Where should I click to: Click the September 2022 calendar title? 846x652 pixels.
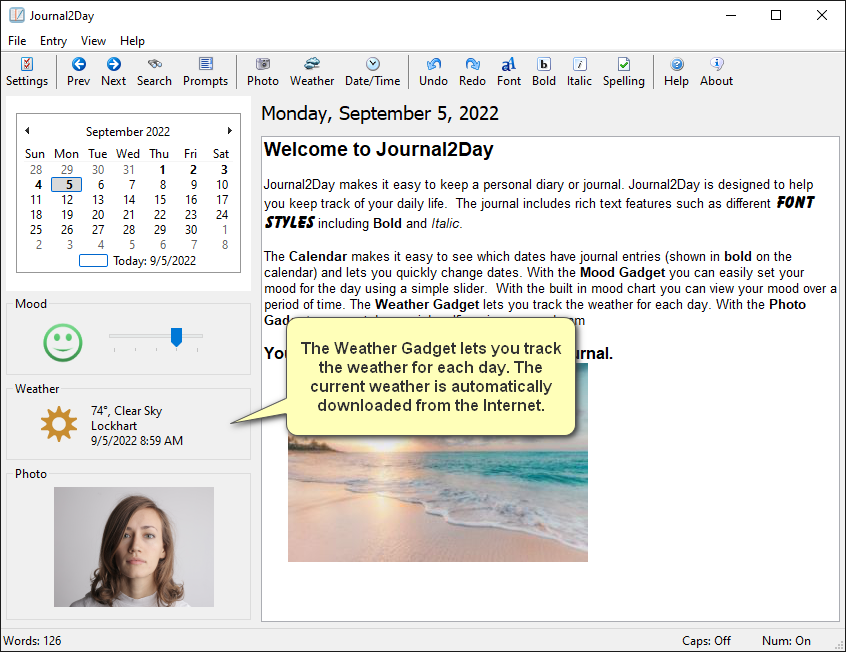pos(128,132)
